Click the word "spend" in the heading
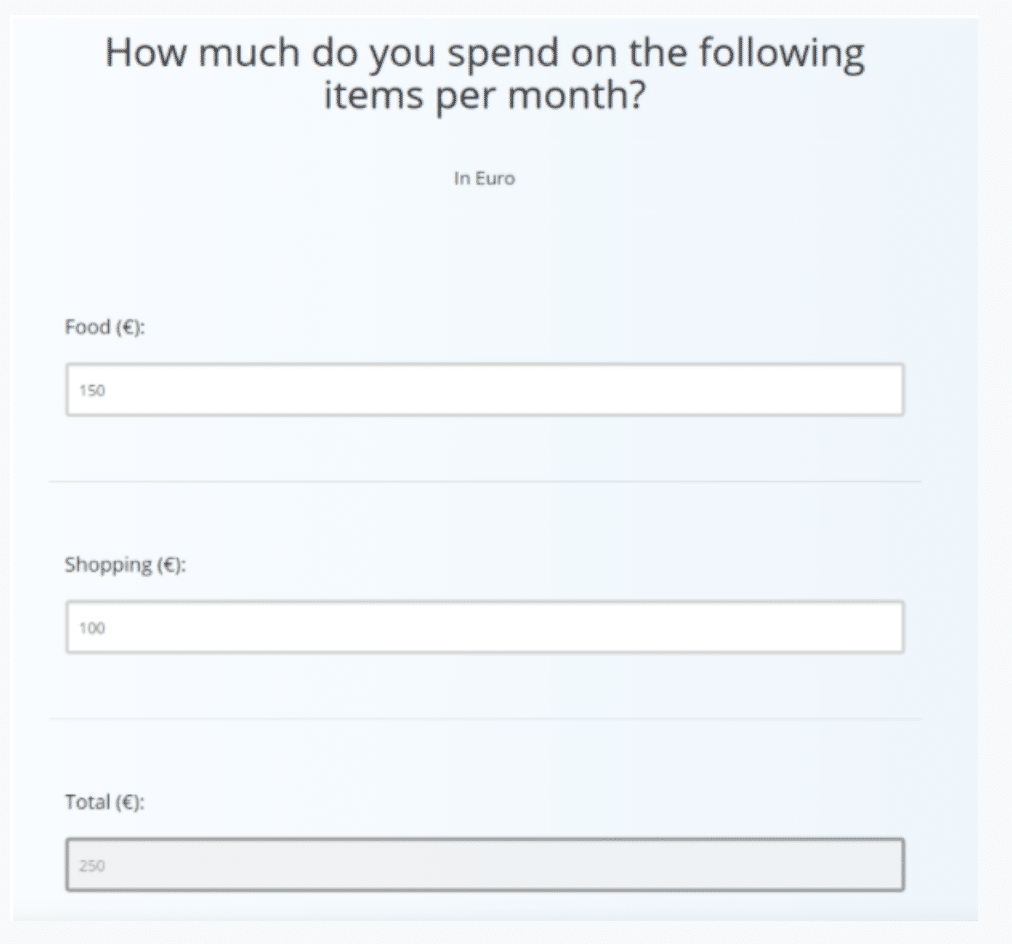The width and height of the screenshot is (1012, 944). click(505, 54)
